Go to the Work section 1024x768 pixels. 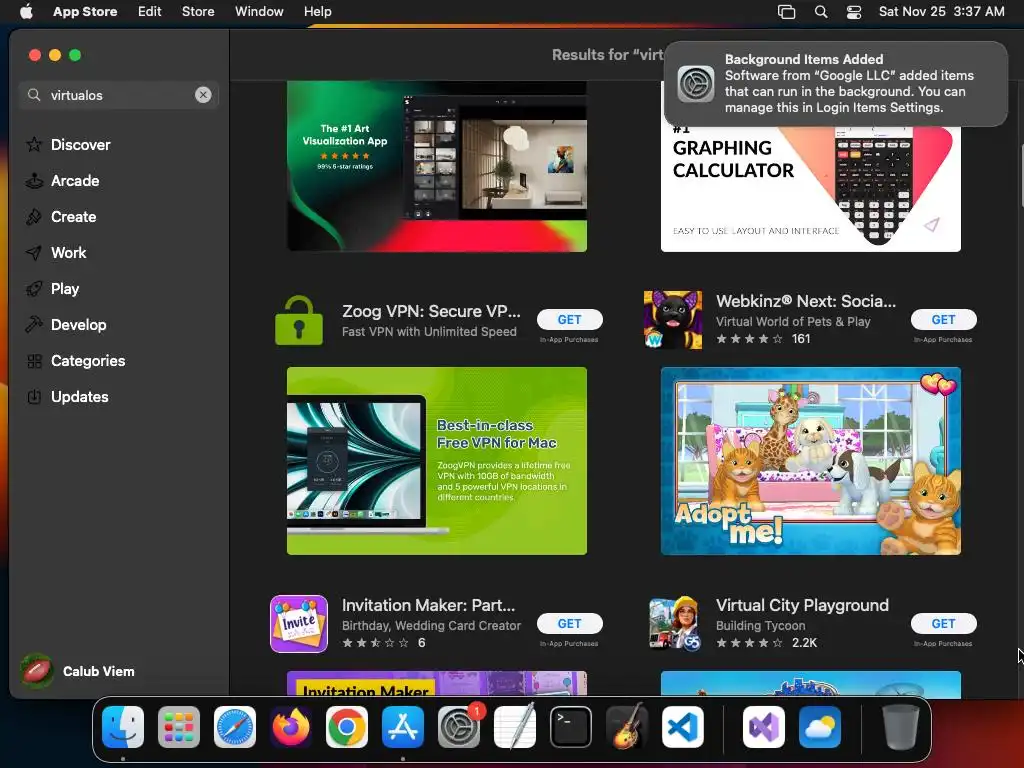coord(56,253)
